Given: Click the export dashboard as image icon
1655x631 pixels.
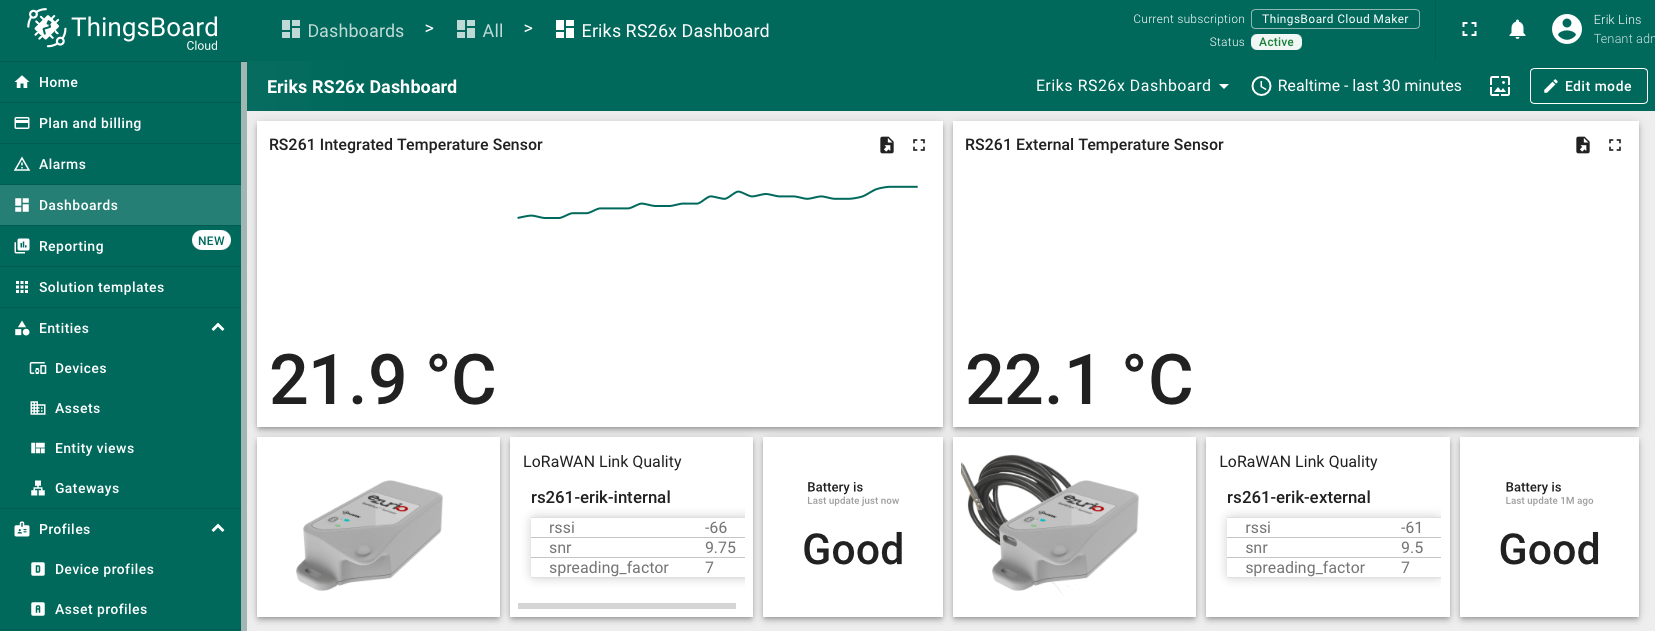Looking at the screenshot, I should [x=1500, y=86].
